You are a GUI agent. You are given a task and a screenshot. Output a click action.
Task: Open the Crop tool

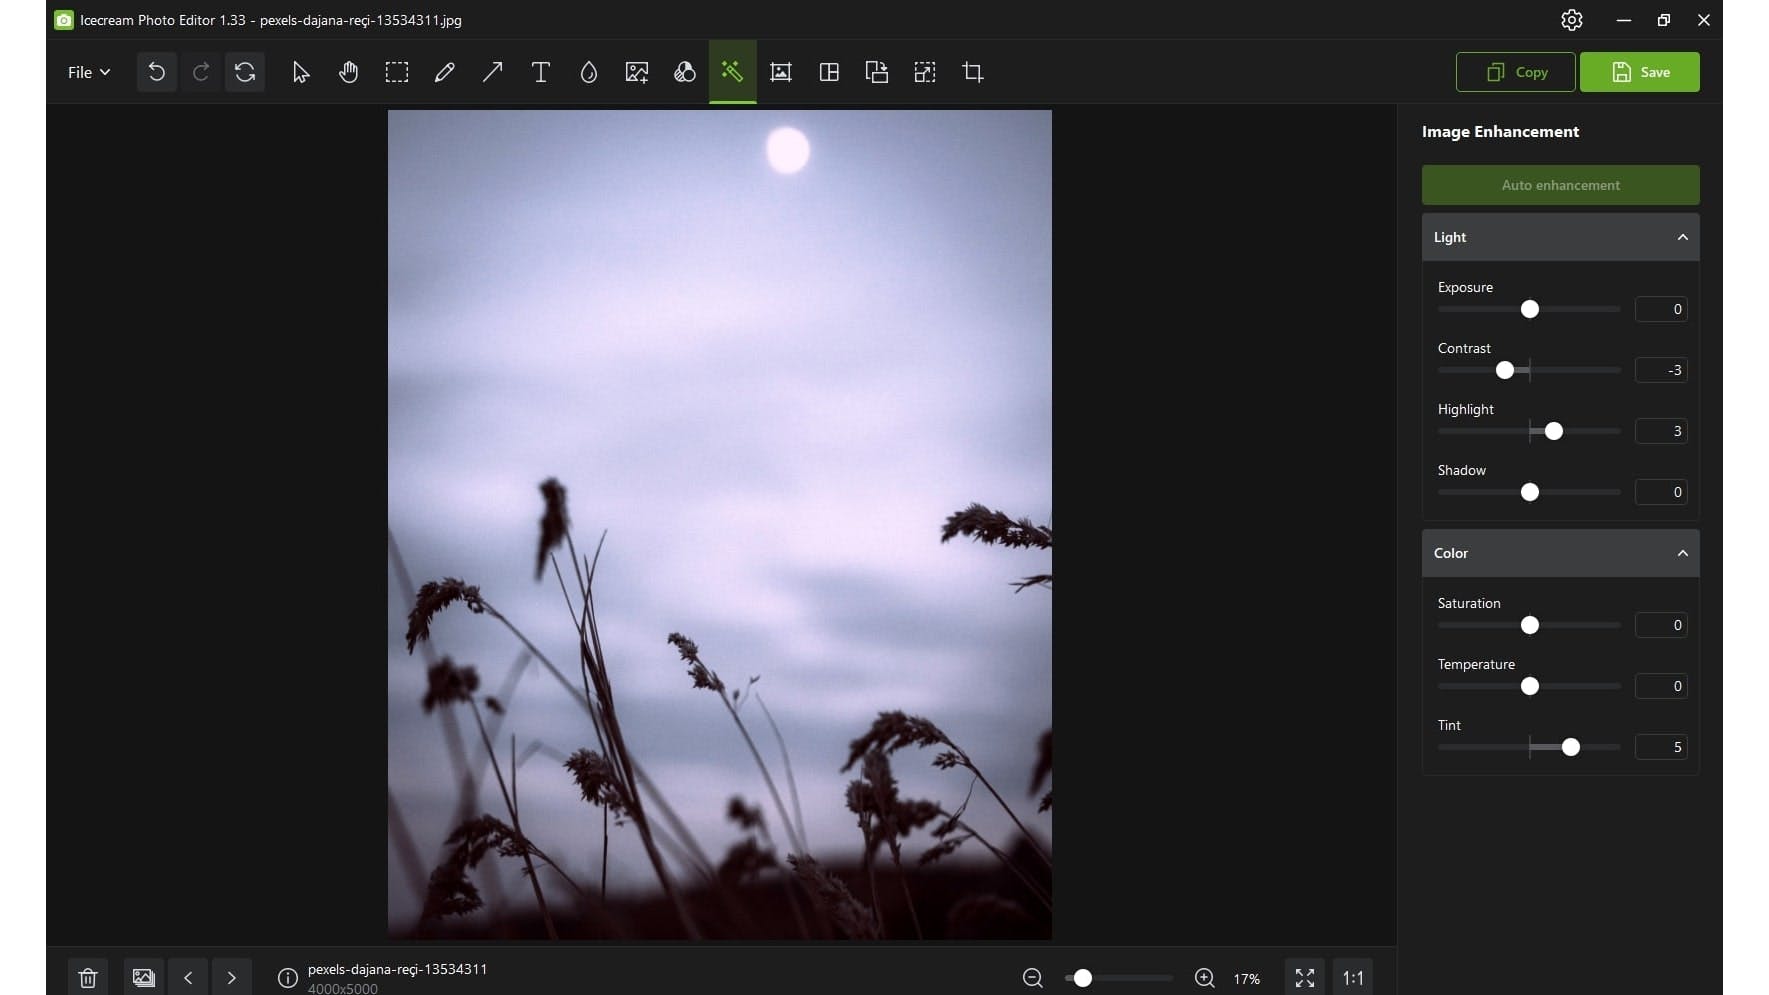click(x=972, y=72)
